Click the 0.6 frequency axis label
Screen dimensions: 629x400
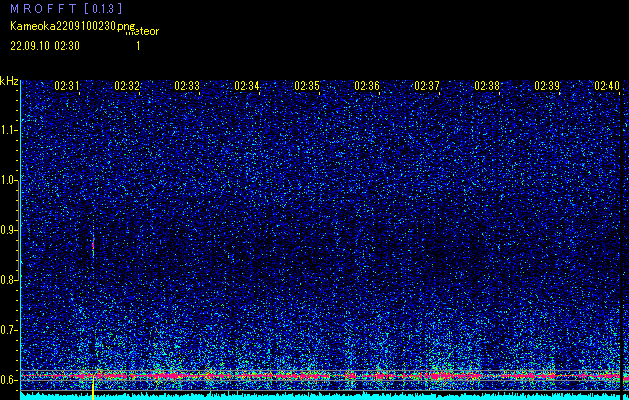(x=9, y=380)
